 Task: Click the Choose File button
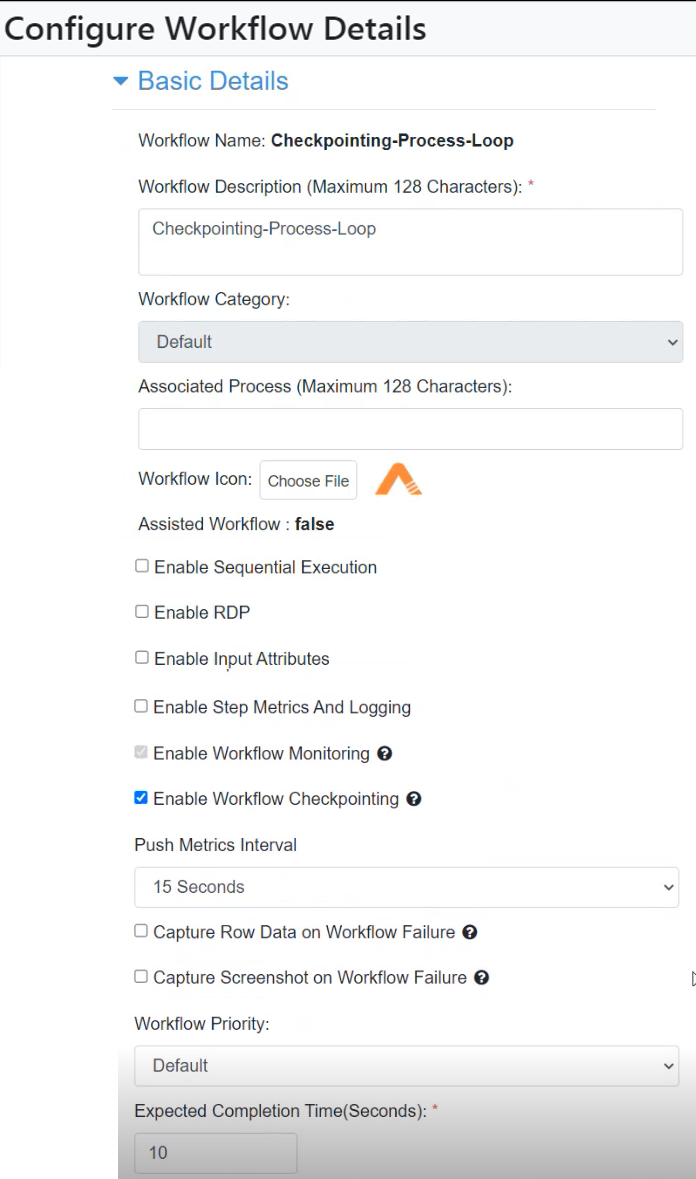pos(308,480)
